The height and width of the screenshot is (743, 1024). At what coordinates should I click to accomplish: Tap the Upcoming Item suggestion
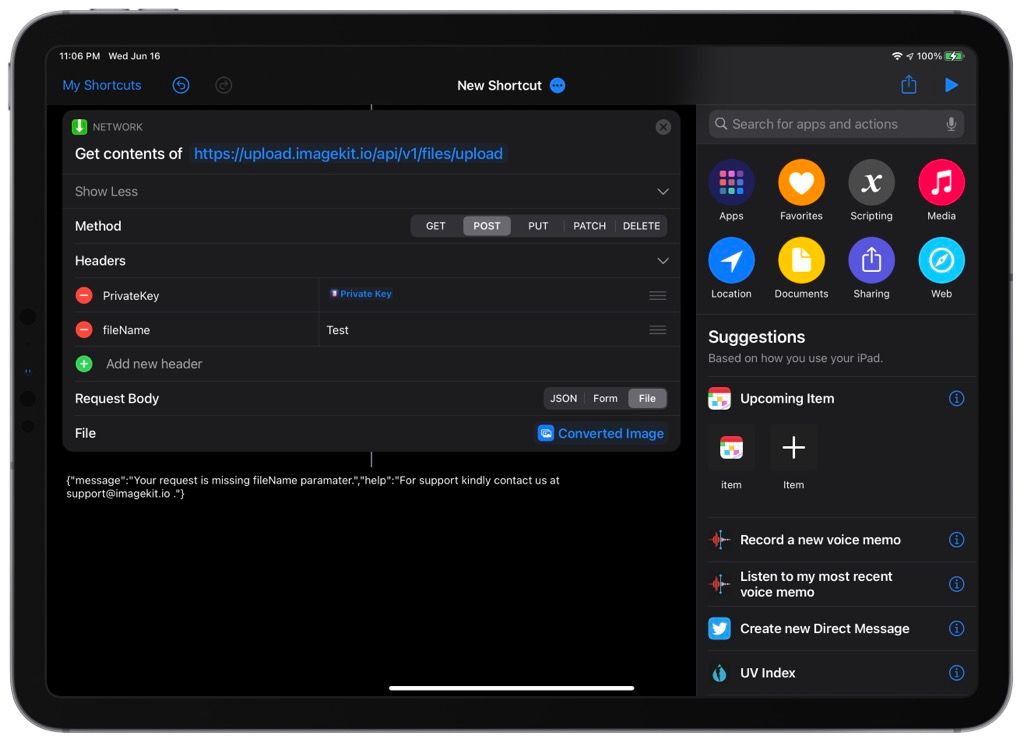[787, 398]
